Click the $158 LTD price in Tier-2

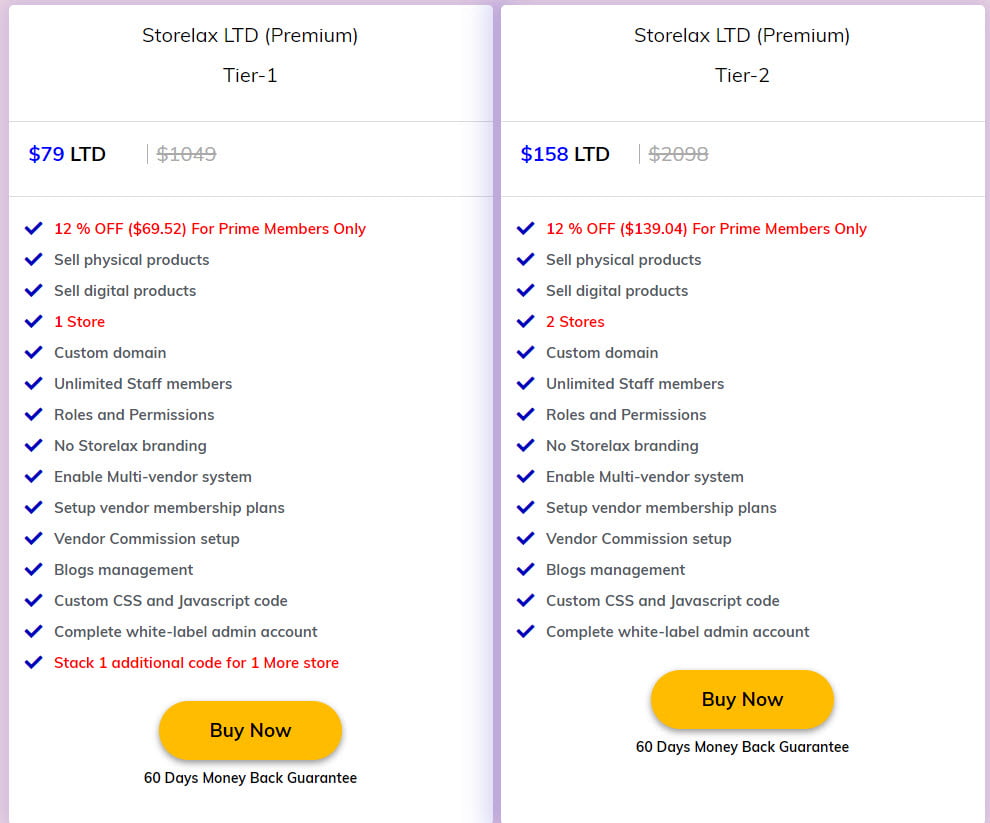[x=565, y=154]
